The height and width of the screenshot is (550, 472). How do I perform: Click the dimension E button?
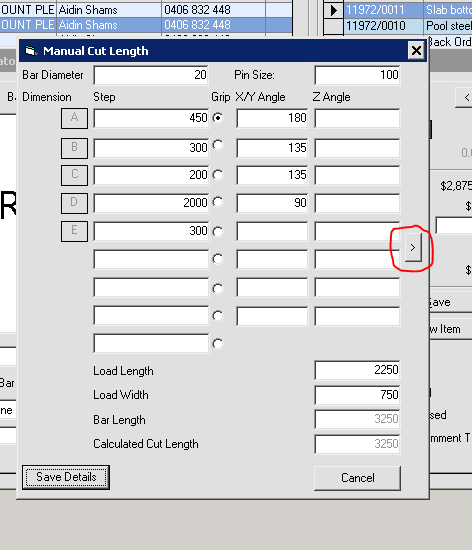pos(74,231)
